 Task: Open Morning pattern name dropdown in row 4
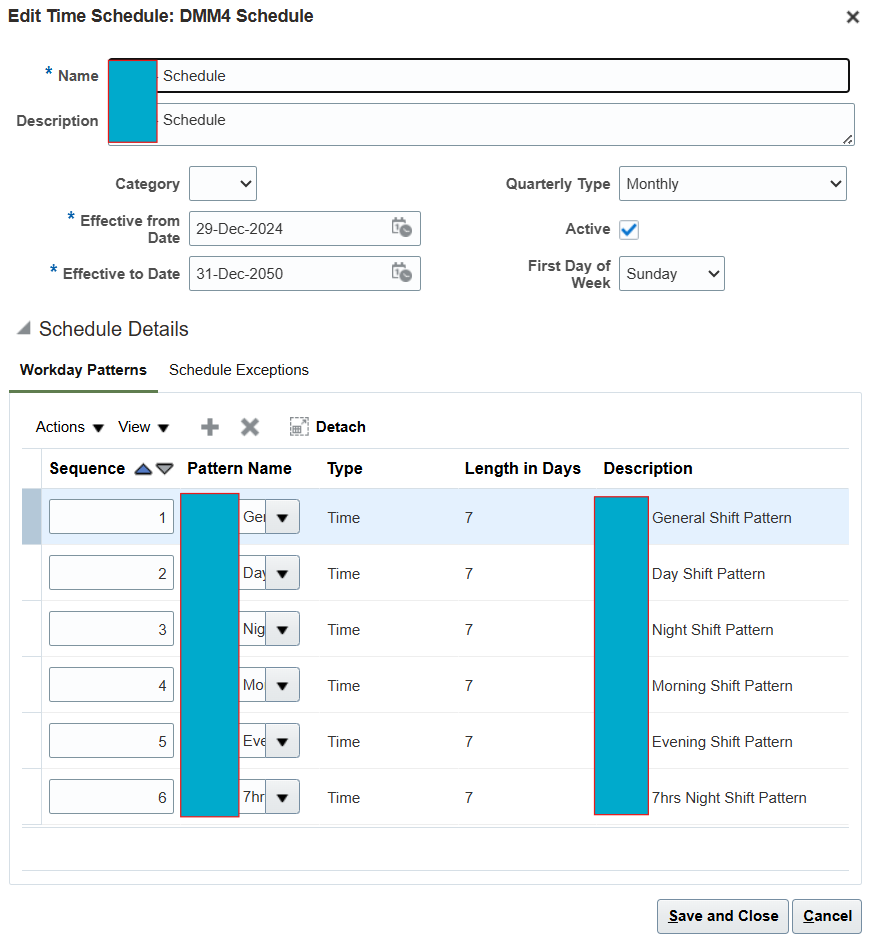(x=283, y=685)
